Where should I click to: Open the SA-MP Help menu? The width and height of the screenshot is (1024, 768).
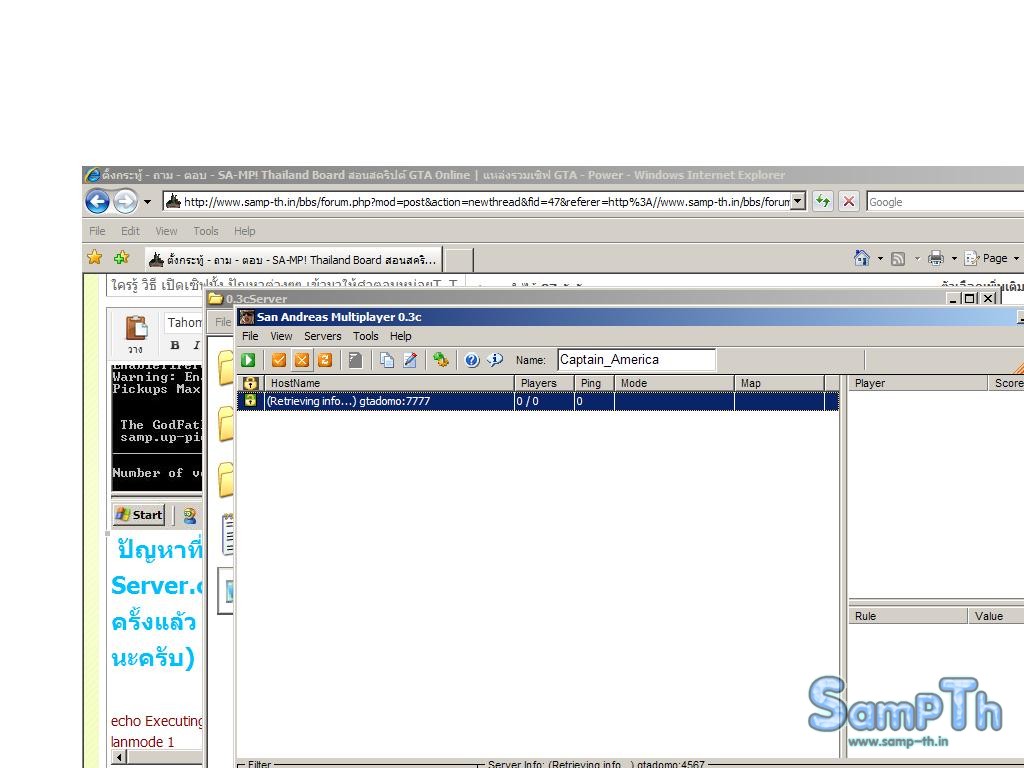tap(401, 336)
